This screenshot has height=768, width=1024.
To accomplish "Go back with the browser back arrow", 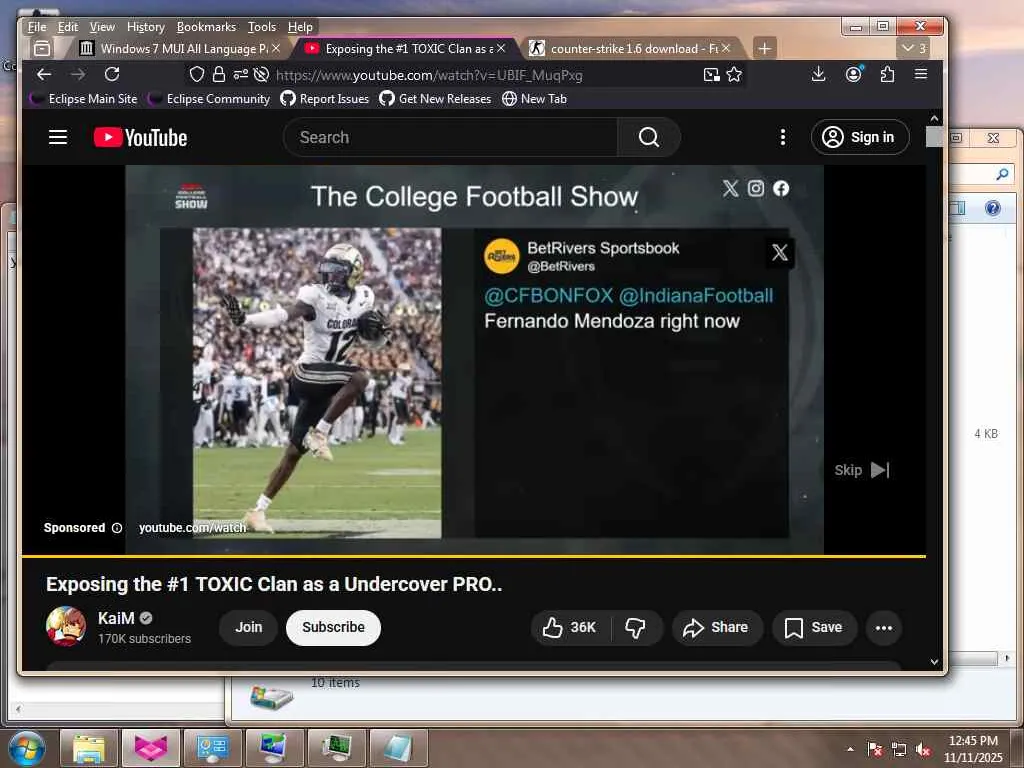I will click(x=44, y=74).
